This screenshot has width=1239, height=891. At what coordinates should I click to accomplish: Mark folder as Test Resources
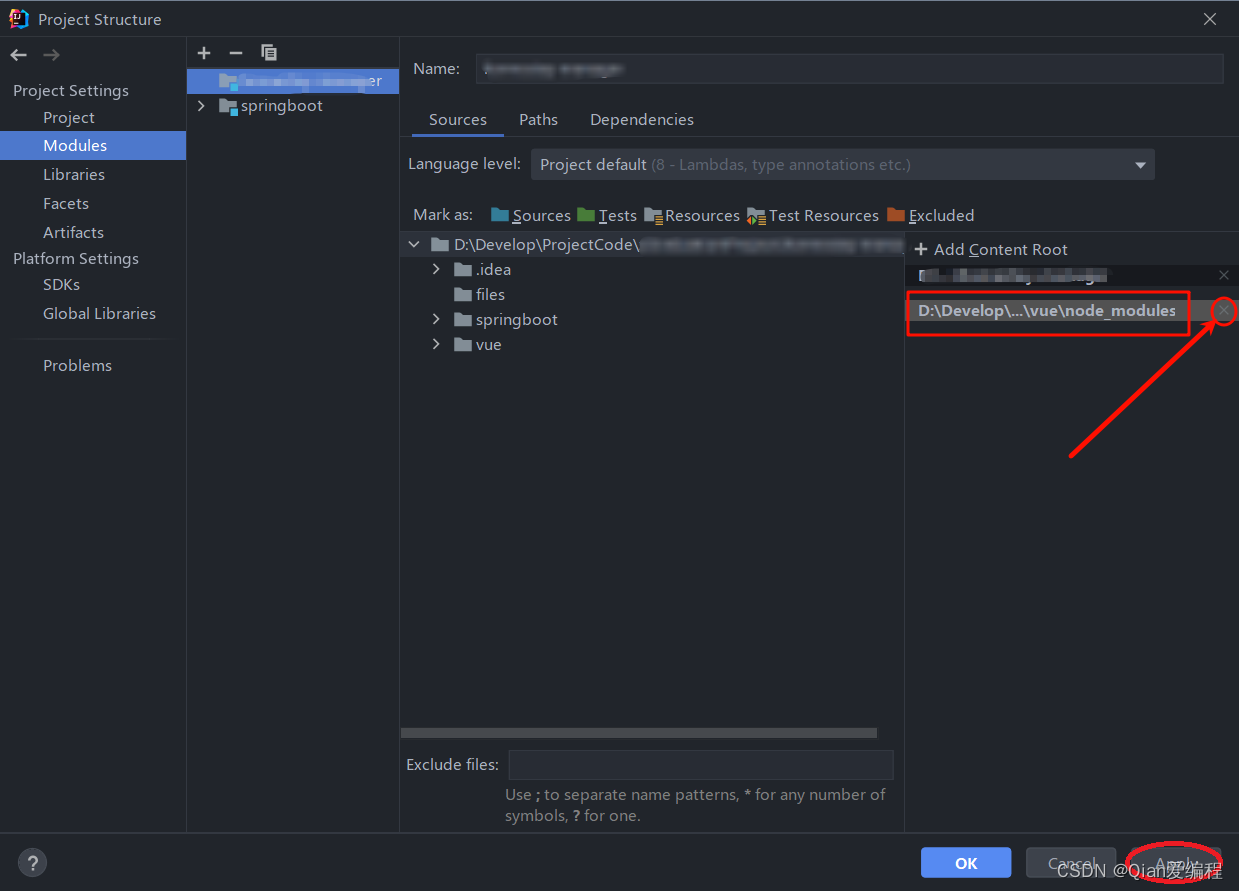(812, 215)
